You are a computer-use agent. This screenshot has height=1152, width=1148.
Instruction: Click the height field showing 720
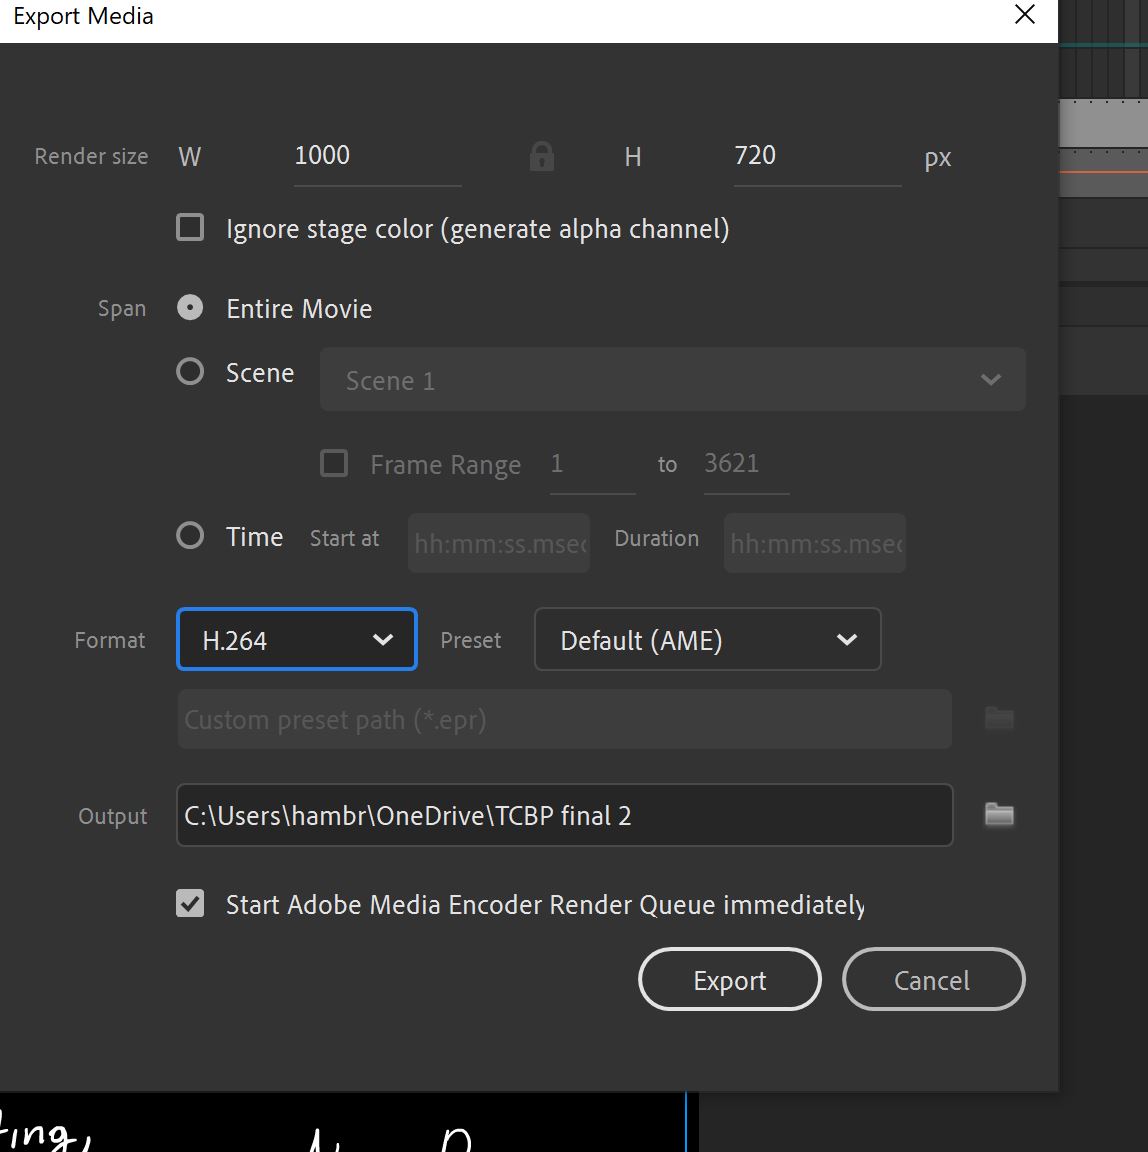pyautogui.click(x=817, y=156)
